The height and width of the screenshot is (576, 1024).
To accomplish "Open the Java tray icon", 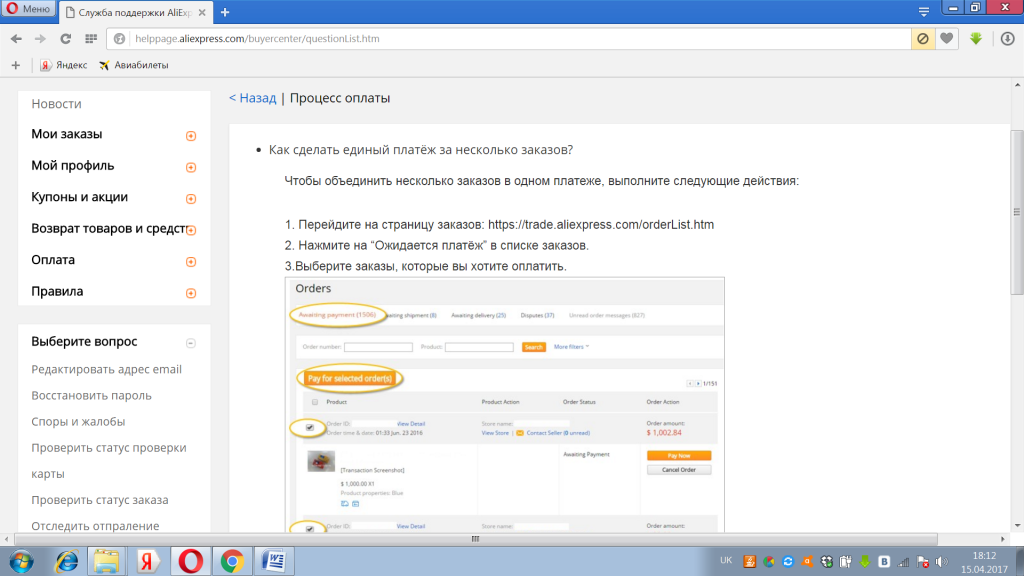I will (750, 562).
